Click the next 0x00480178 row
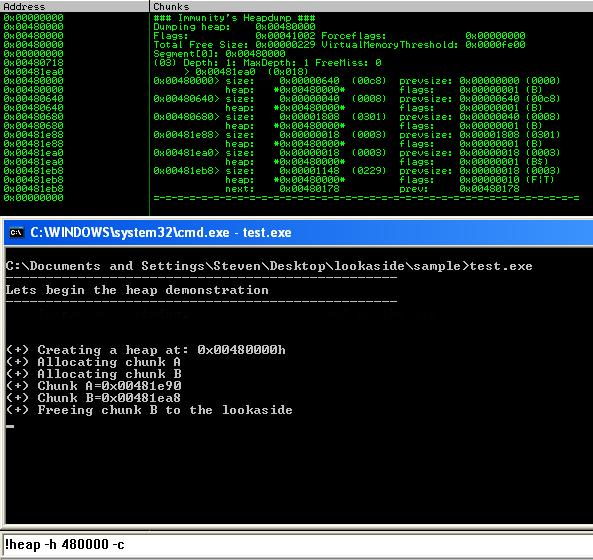This screenshot has height=560, width=593. point(373,189)
